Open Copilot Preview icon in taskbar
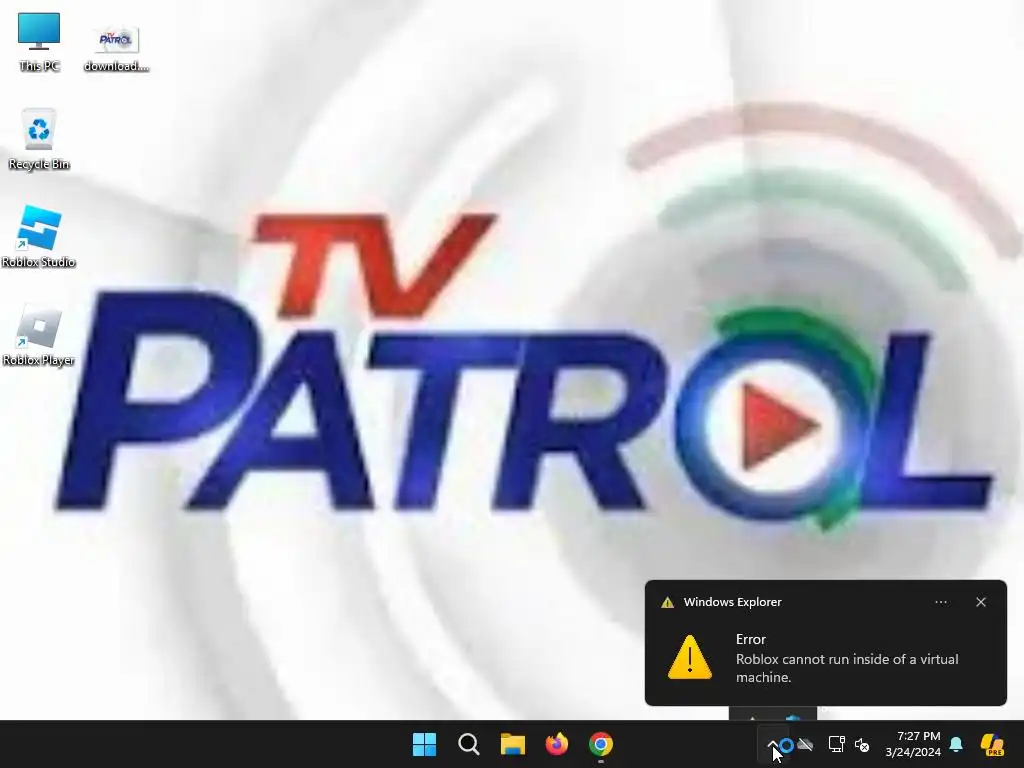Image resolution: width=1024 pixels, height=768 pixels. [993, 744]
